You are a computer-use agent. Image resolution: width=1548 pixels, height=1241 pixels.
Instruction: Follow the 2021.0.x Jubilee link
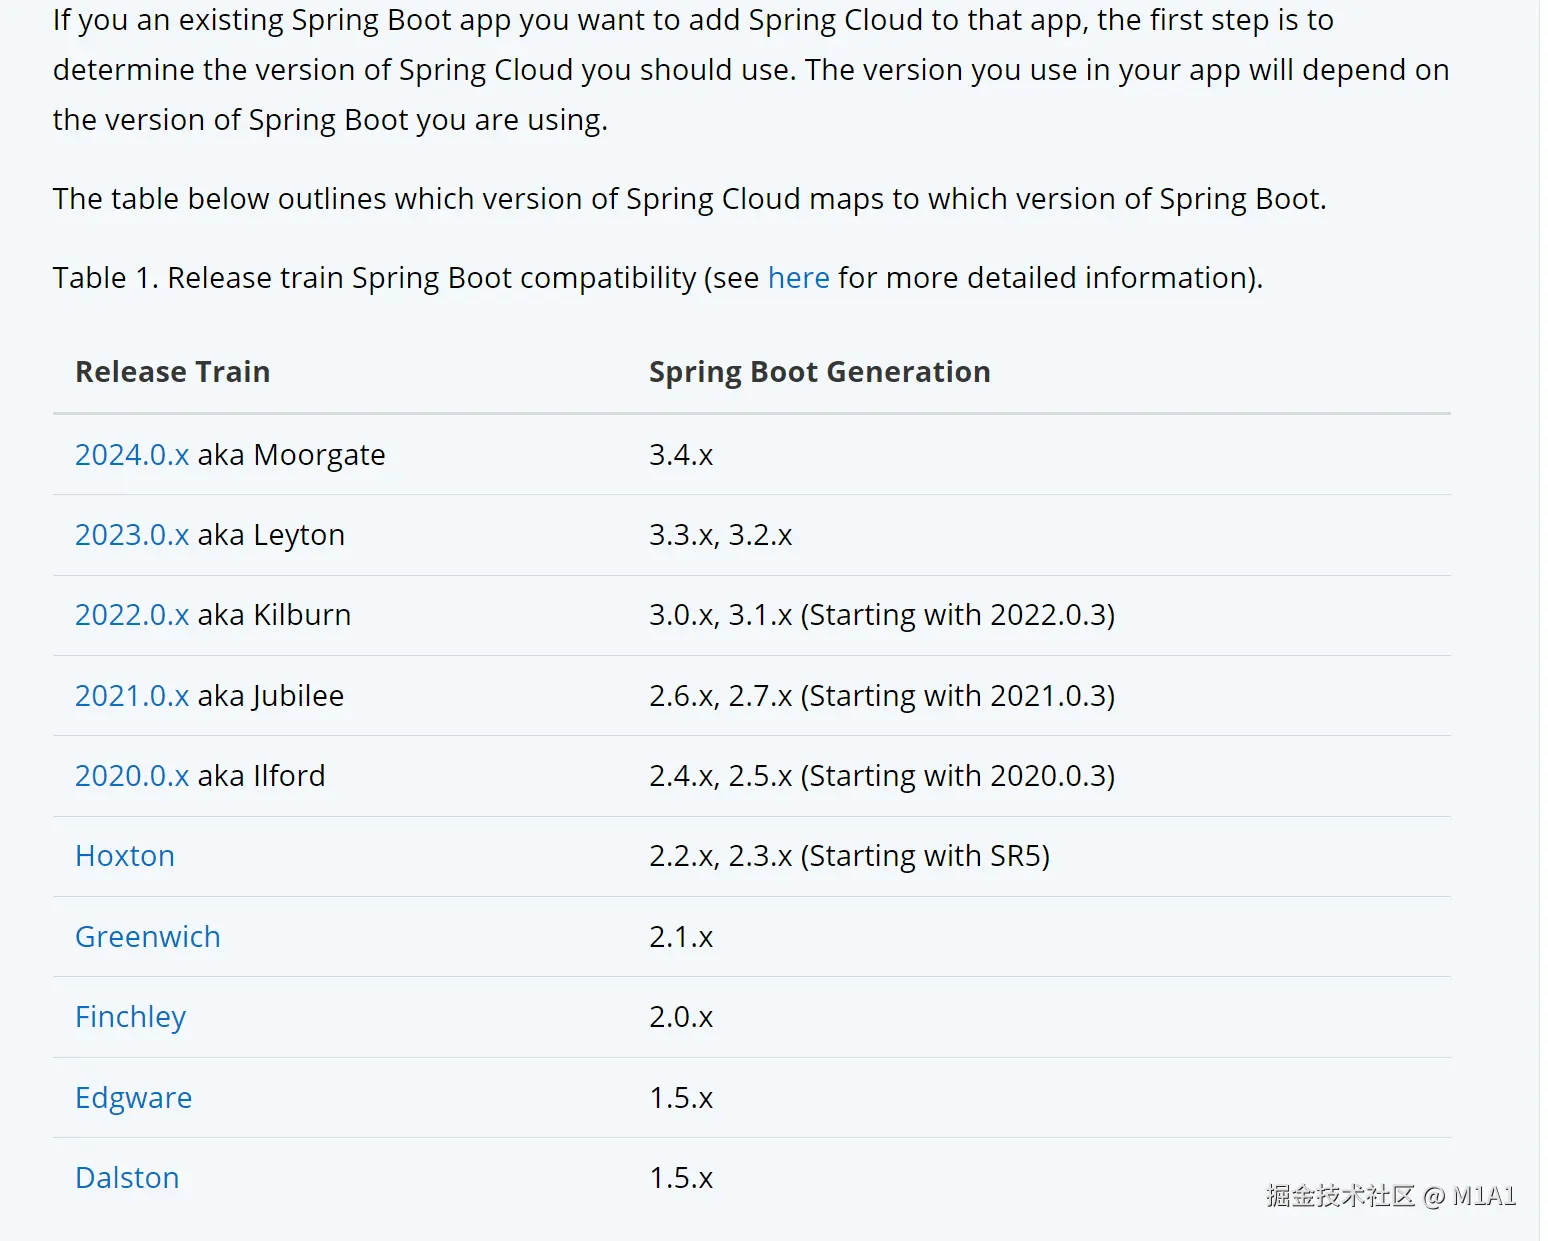tap(132, 696)
